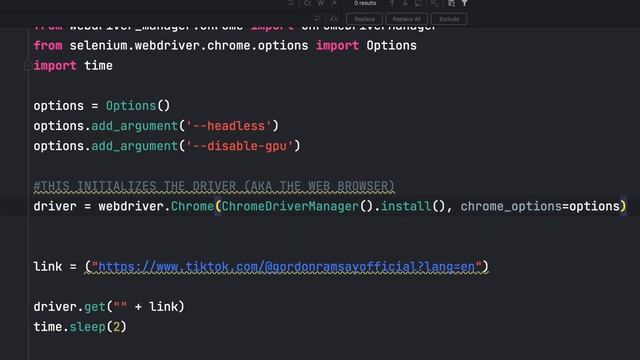Image resolution: width=640 pixels, height=360 pixels.
Task: Click 'time.sleep(2)' line
Action: pos(80,327)
